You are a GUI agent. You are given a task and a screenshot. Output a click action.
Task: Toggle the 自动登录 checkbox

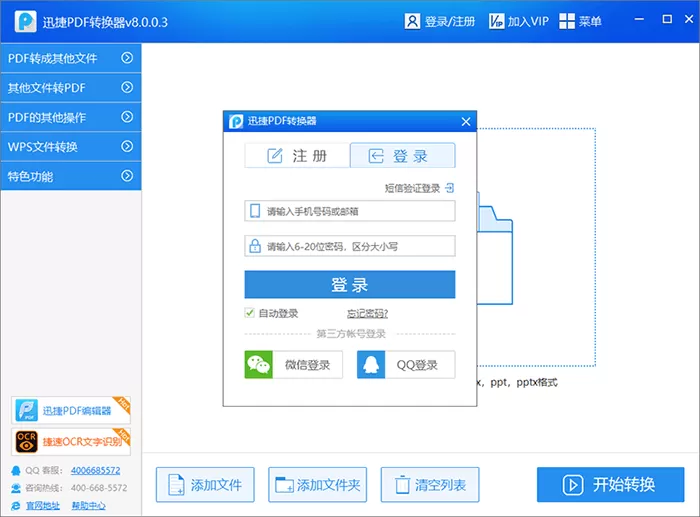pyautogui.click(x=250, y=313)
